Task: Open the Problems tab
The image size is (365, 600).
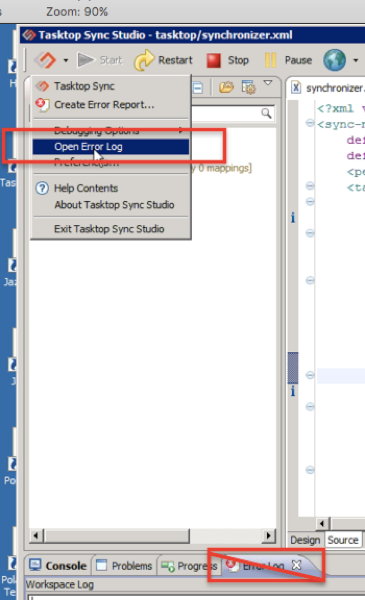Action: [x=124, y=566]
